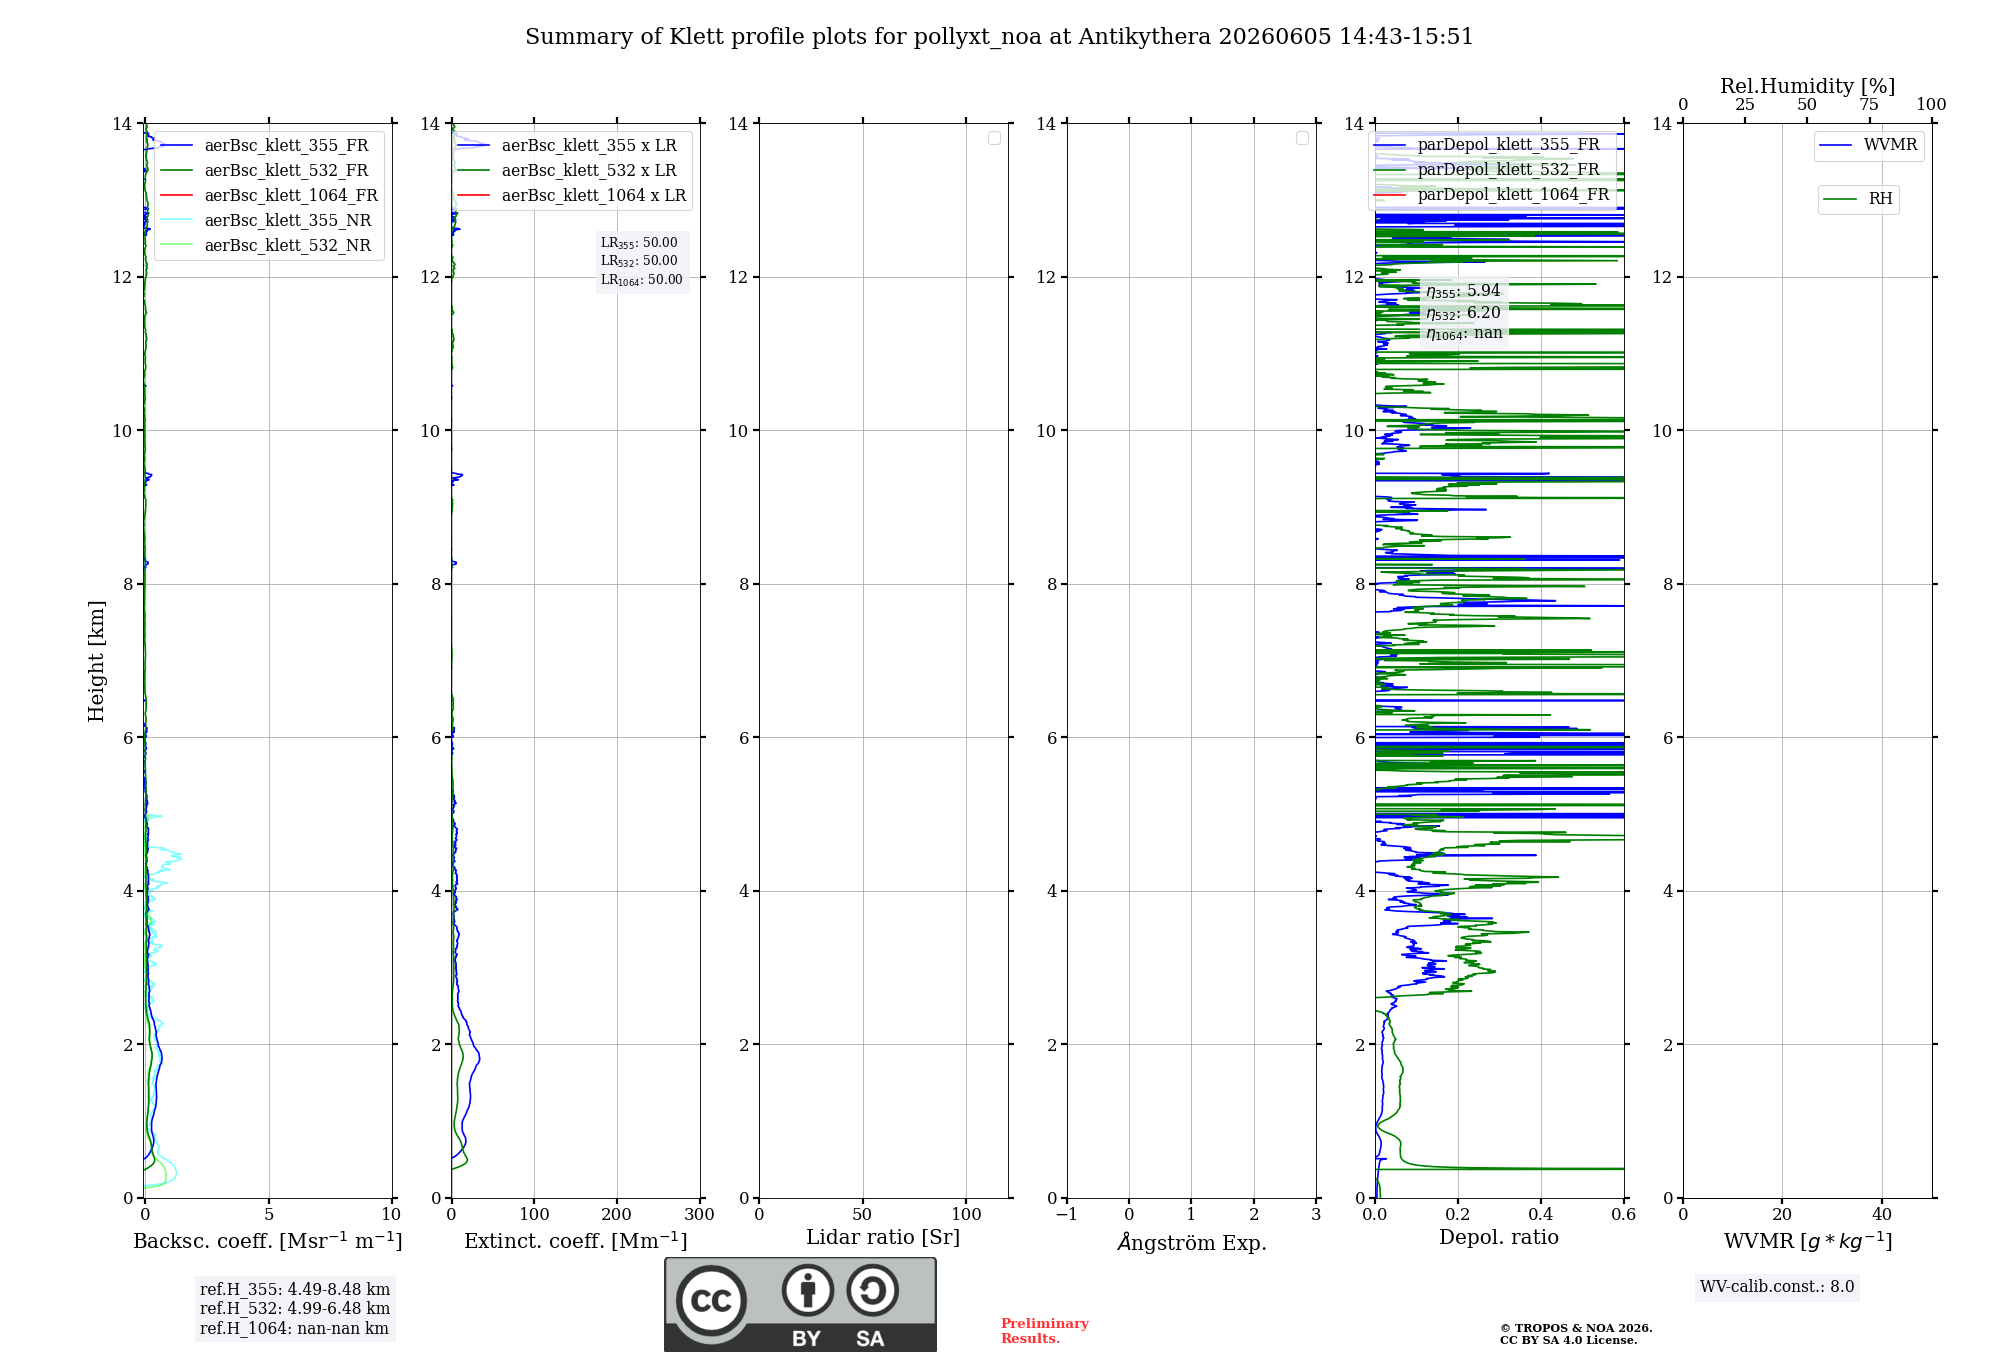Click the Height [km] axis label

pyautogui.click(x=96, y=661)
